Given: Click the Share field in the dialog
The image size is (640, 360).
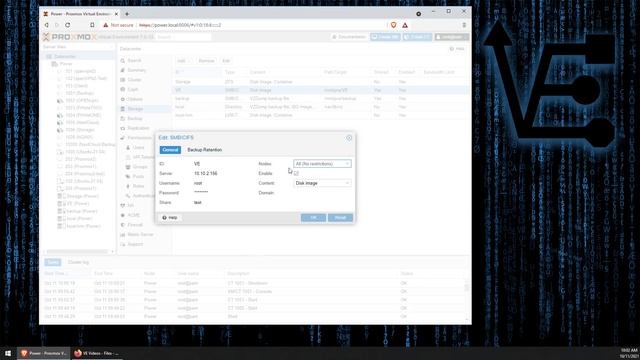Looking at the screenshot, I should [222, 202].
